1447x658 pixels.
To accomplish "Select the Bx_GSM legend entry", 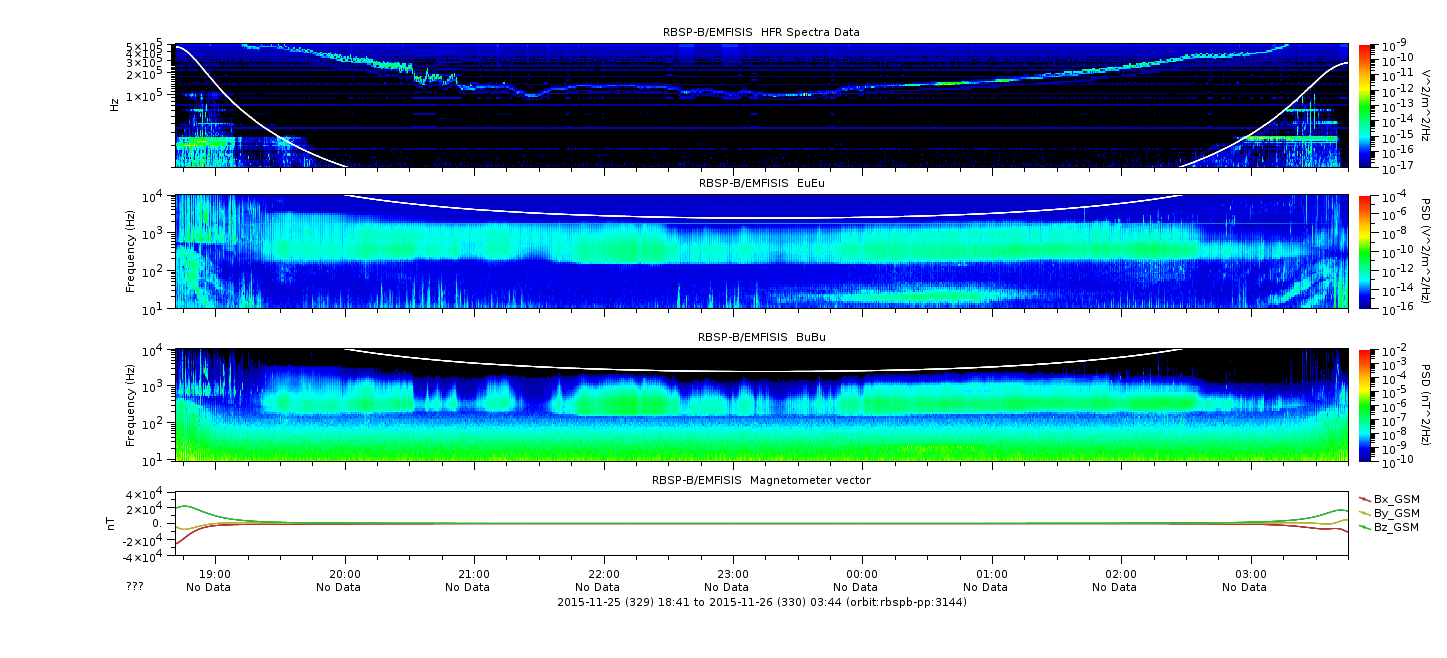I will (x=1389, y=499).
